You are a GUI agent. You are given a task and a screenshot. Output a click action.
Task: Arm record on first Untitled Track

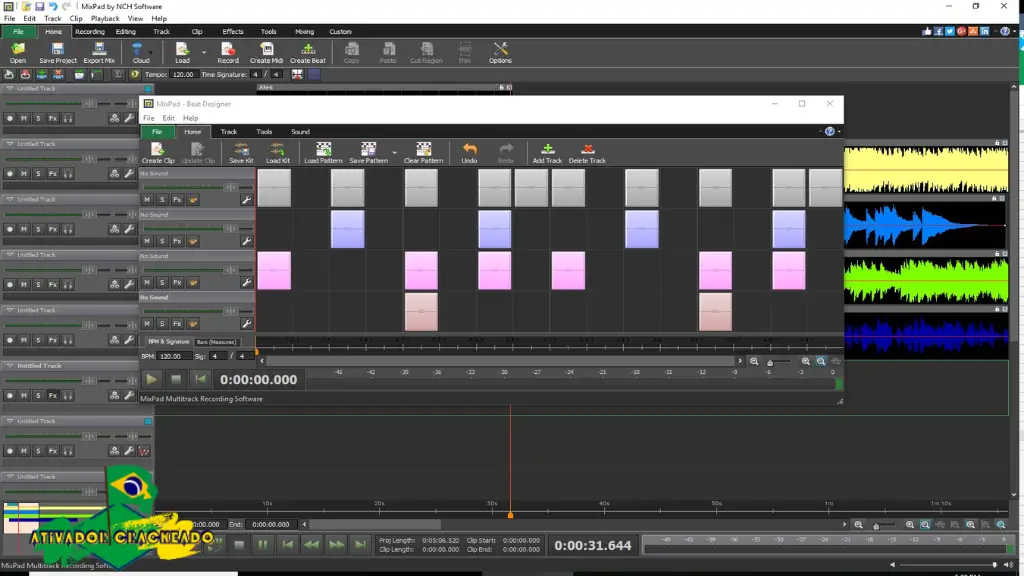pos(9,118)
